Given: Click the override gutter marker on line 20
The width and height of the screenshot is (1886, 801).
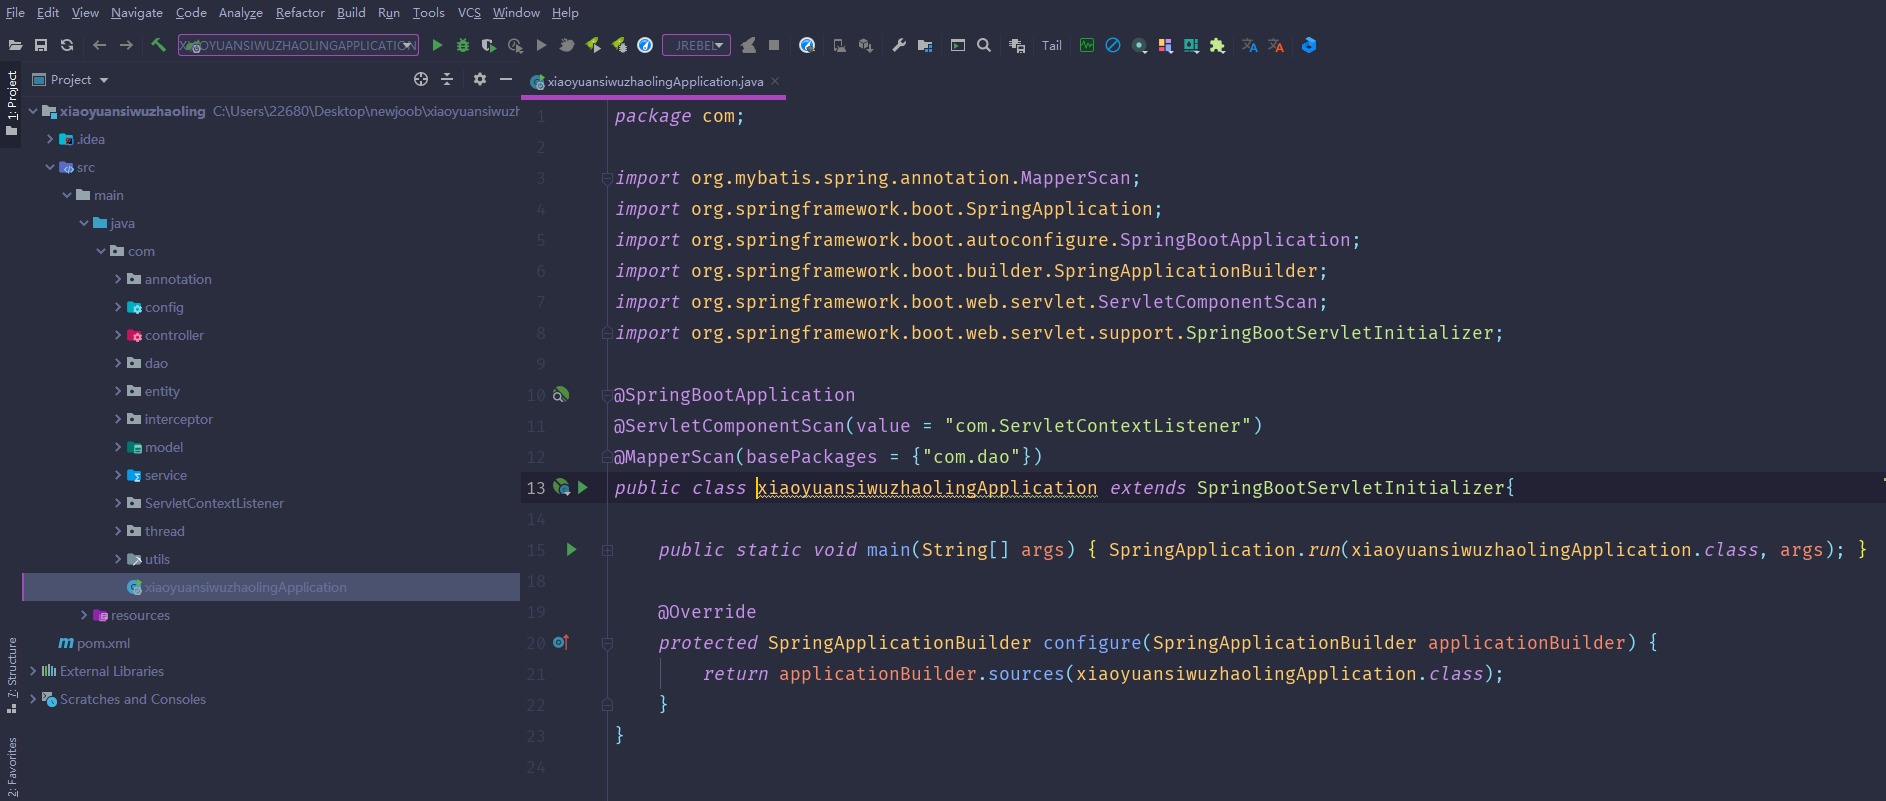Looking at the screenshot, I should [561, 642].
